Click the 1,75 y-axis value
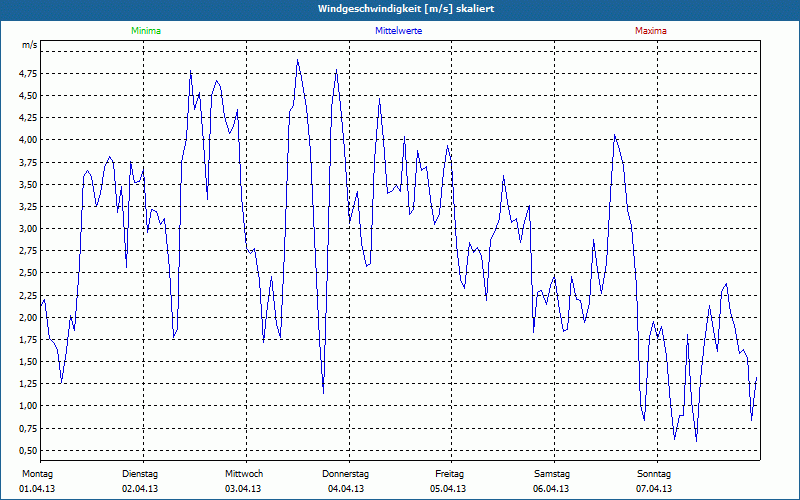 tap(29, 339)
